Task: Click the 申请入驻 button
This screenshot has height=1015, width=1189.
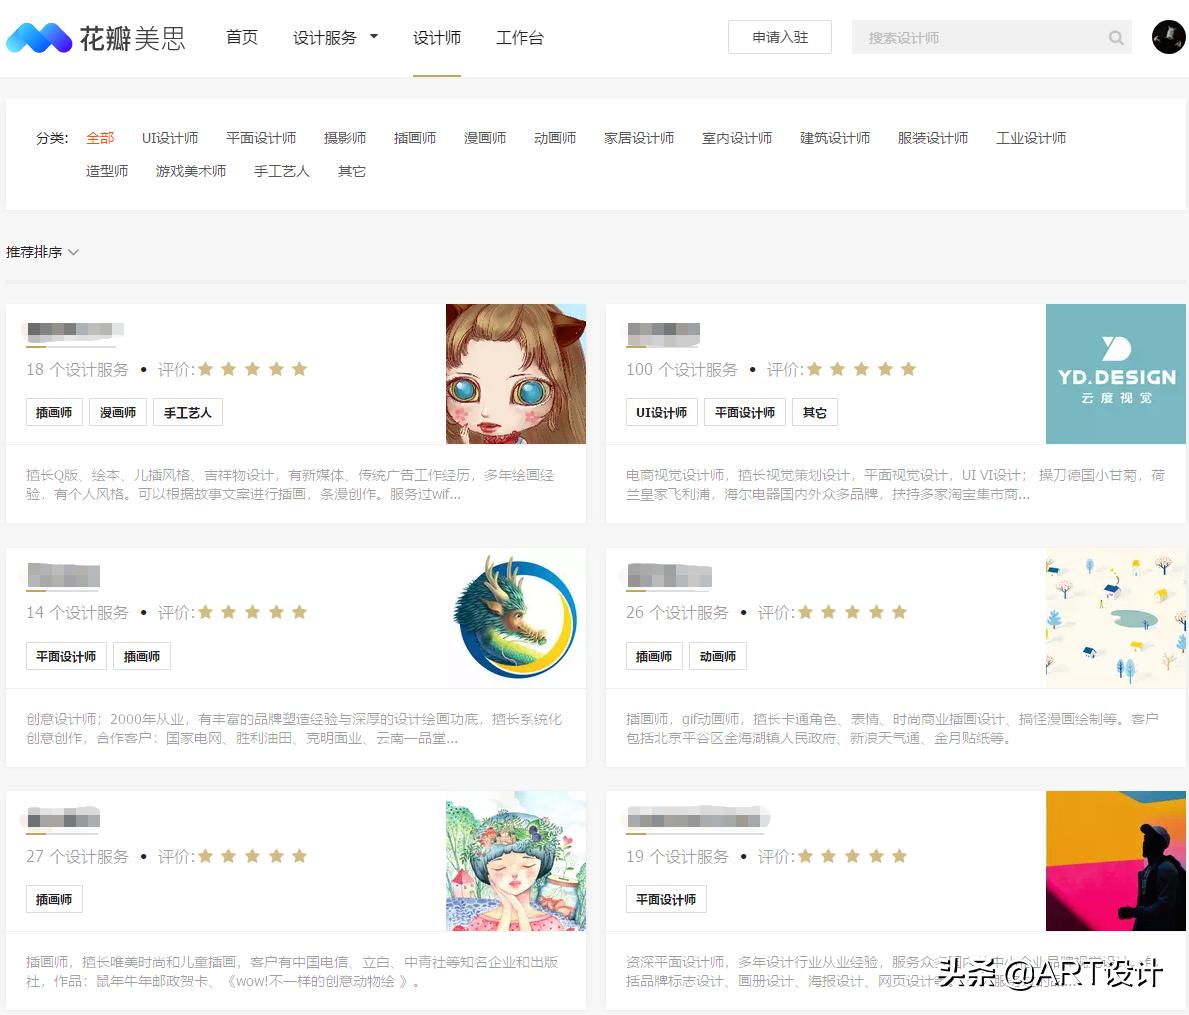Action: pos(779,37)
